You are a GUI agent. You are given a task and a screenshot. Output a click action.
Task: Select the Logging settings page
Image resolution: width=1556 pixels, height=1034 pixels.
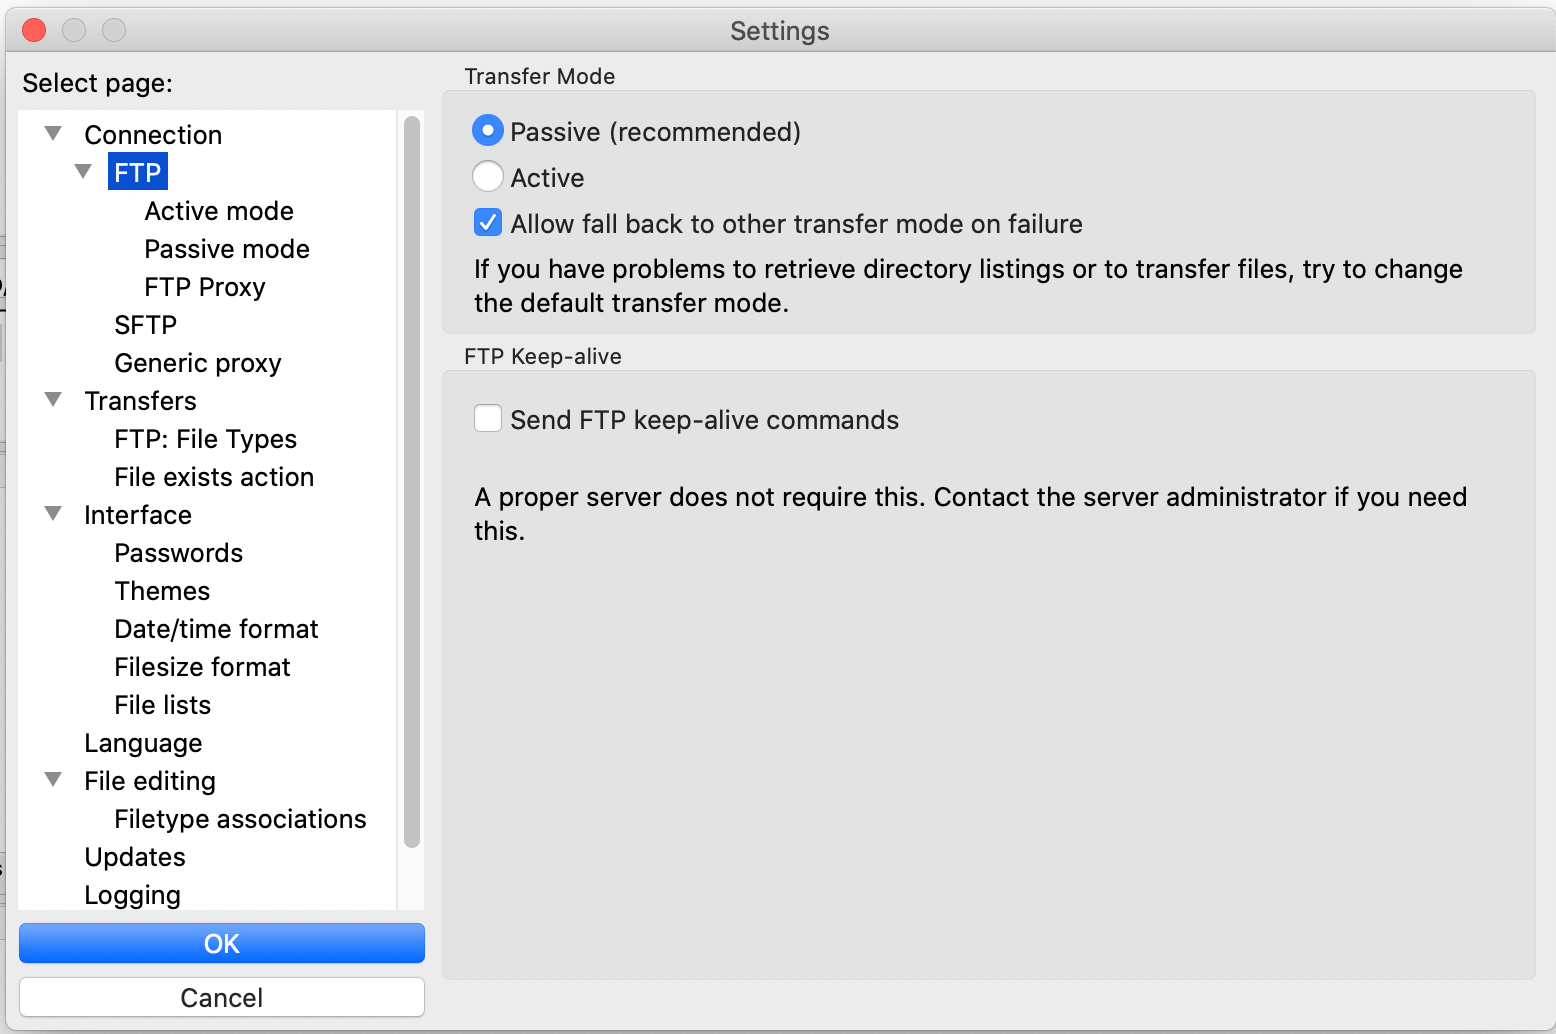pos(132,895)
